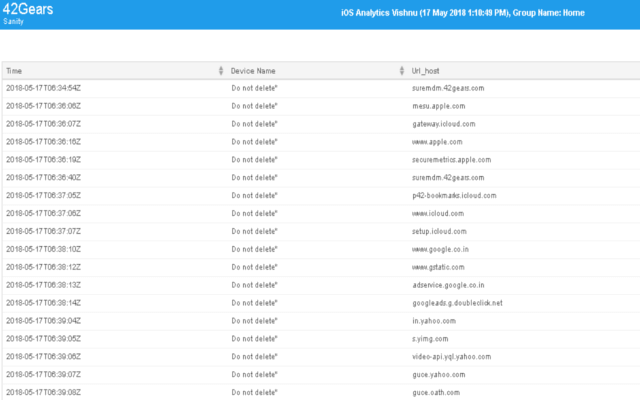Click Do not delete in the guce.yahoo.com row

[254, 375]
